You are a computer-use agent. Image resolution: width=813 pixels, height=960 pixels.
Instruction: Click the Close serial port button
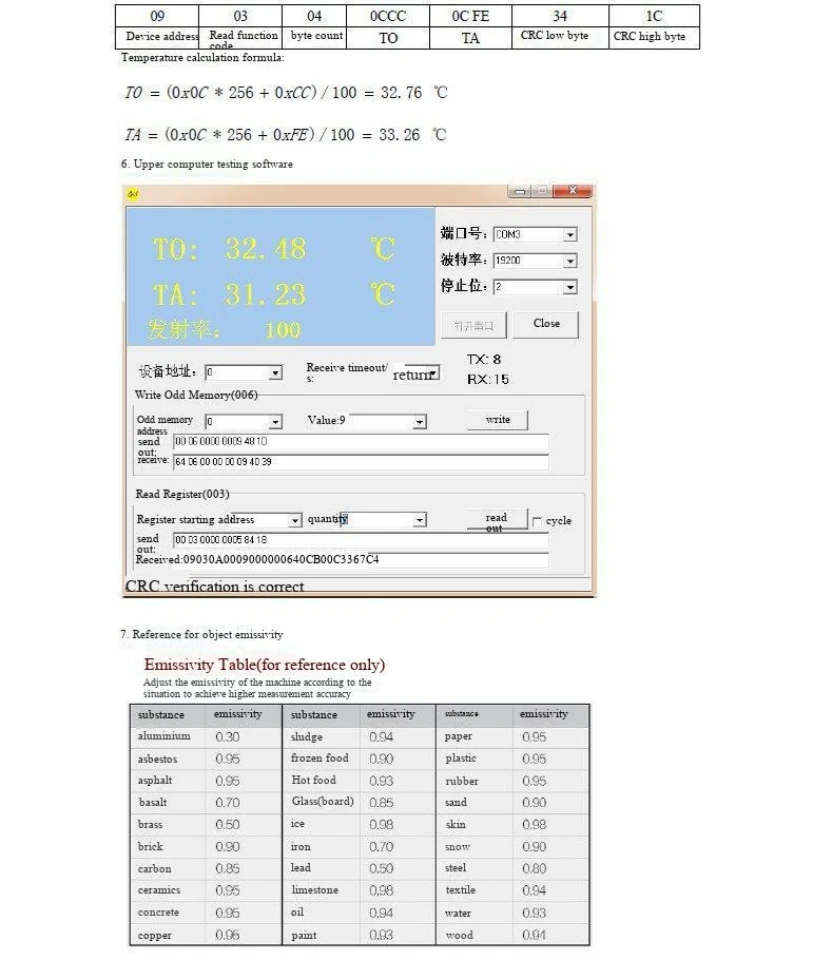point(546,324)
